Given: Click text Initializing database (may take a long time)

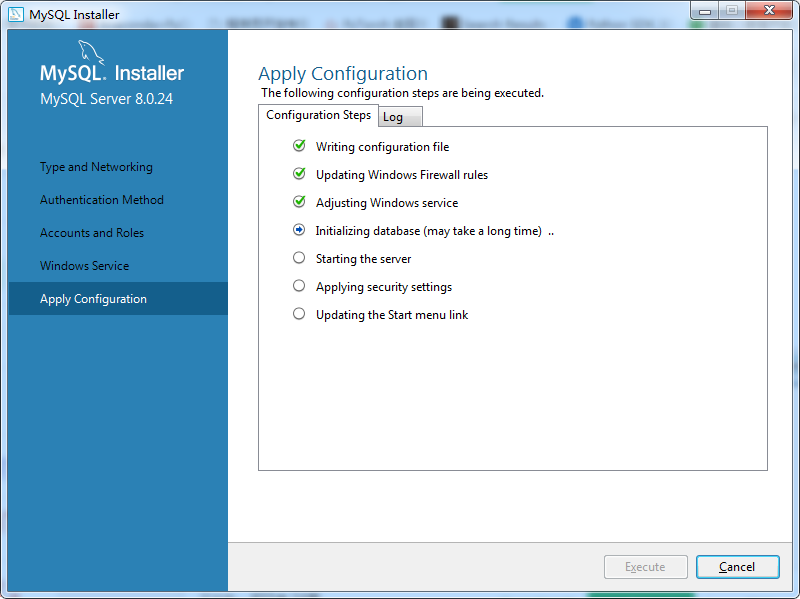Looking at the screenshot, I should (429, 231).
